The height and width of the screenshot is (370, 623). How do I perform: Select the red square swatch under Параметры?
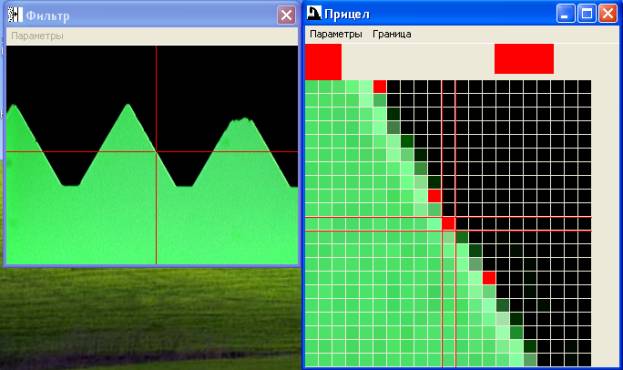click(x=323, y=62)
